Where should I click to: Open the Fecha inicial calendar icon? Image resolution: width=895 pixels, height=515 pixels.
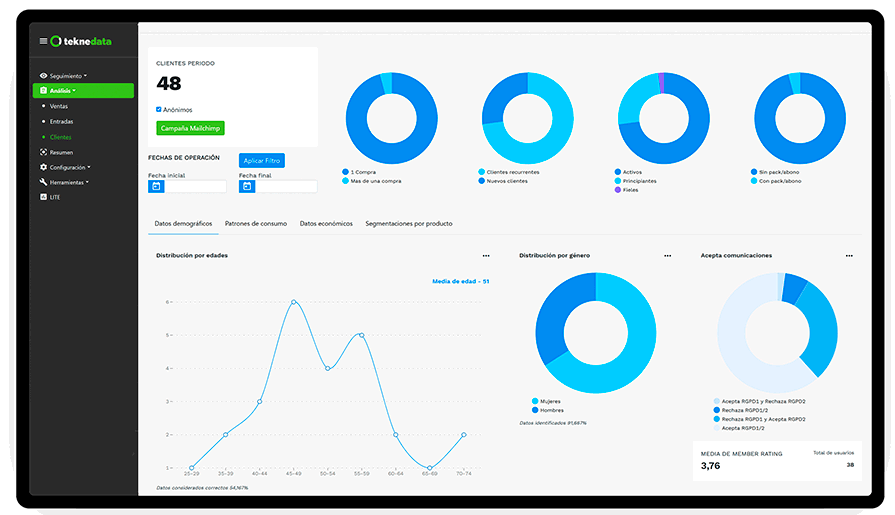(156, 186)
